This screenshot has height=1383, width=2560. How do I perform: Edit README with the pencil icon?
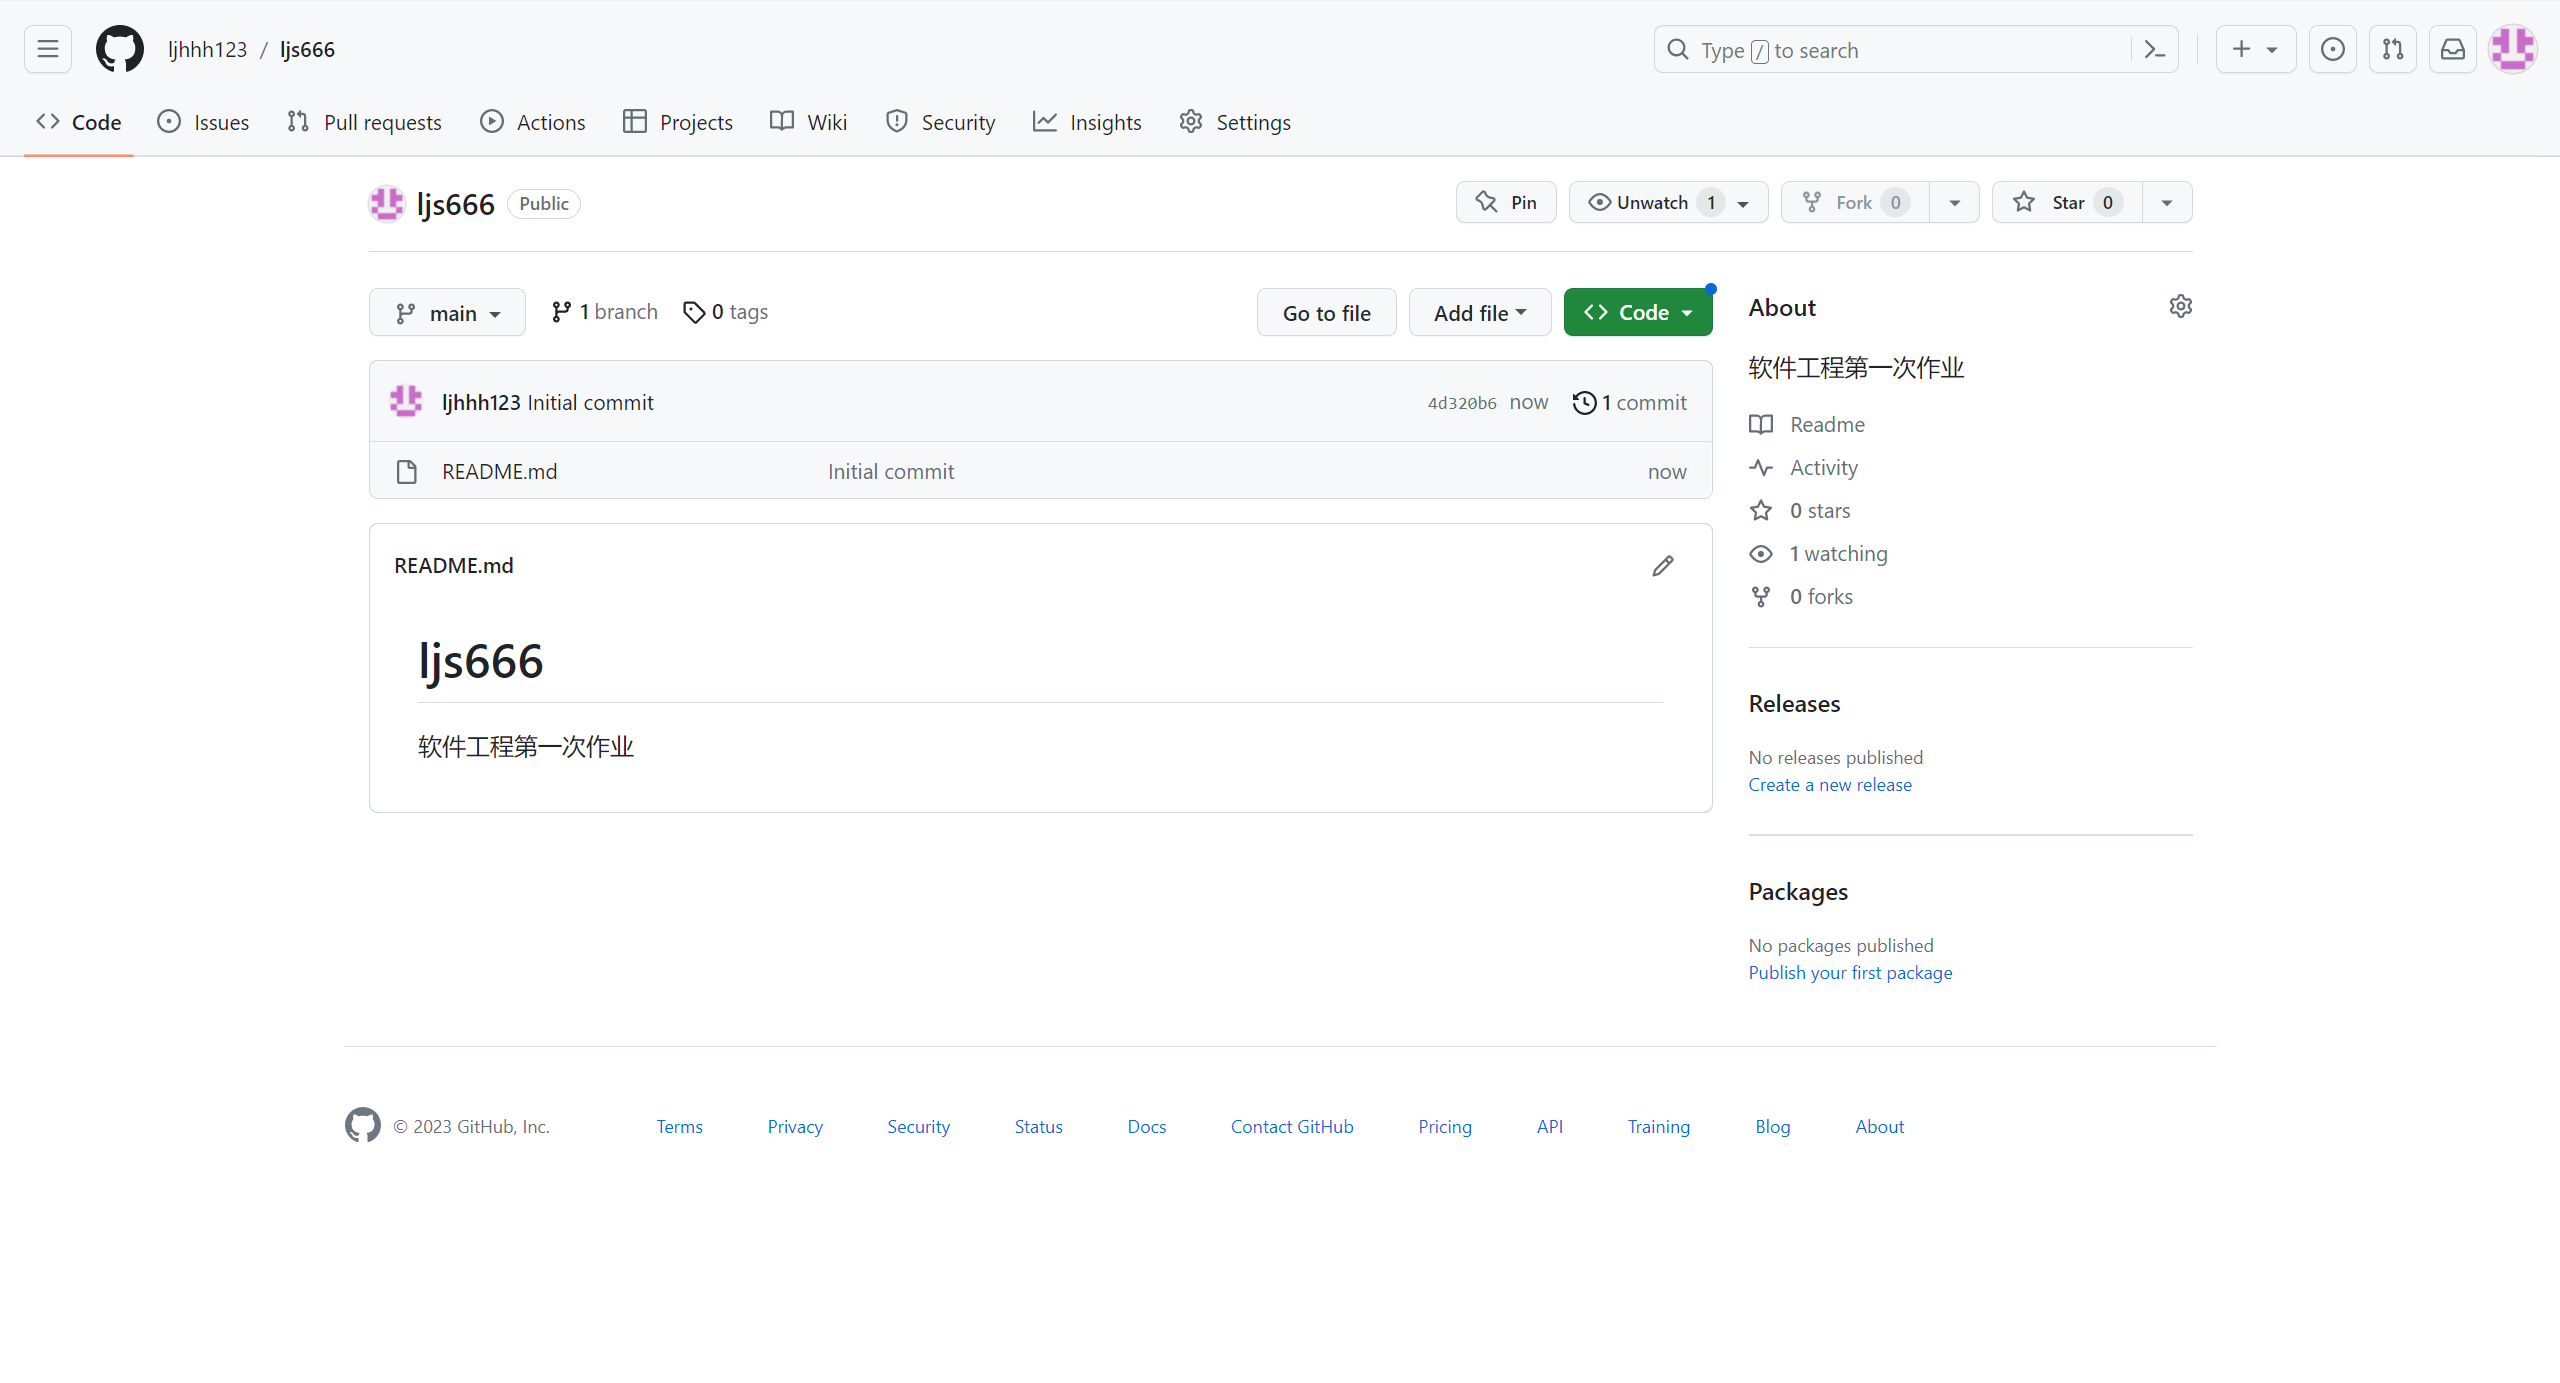[1662, 566]
